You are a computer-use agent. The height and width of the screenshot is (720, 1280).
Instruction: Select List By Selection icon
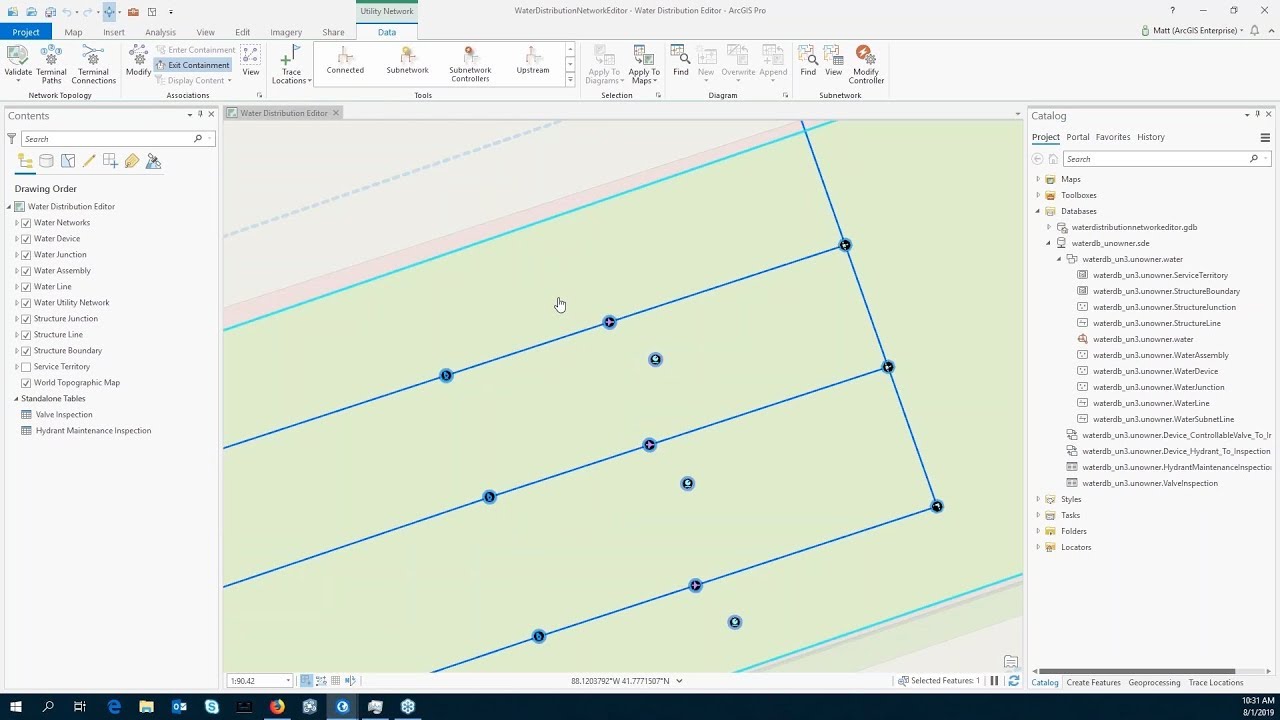pyautogui.click(x=68, y=161)
